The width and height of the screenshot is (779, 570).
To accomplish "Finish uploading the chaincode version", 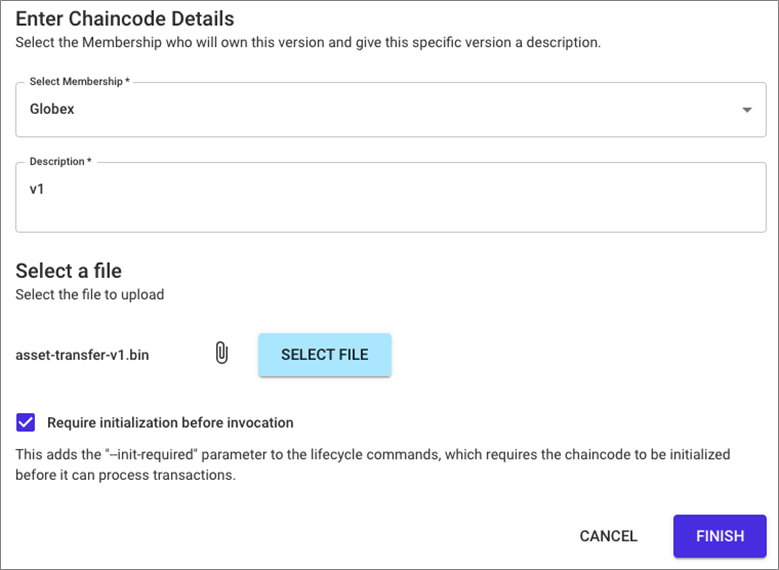I will pyautogui.click(x=720, y=536).
